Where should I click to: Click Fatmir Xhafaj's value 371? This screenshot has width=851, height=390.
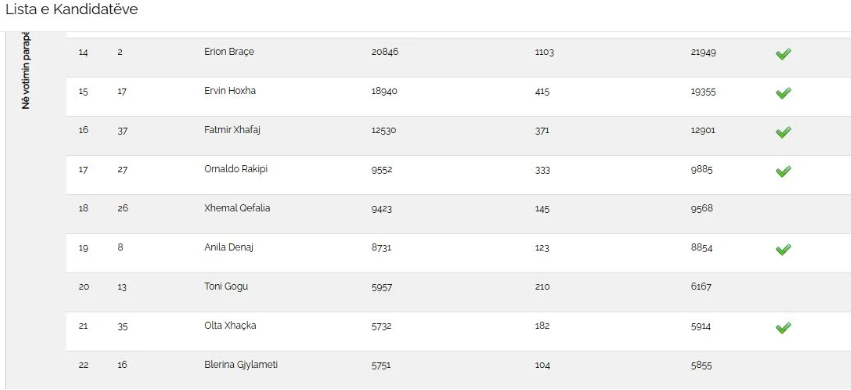pyautogui.click(x=542, y=130)
